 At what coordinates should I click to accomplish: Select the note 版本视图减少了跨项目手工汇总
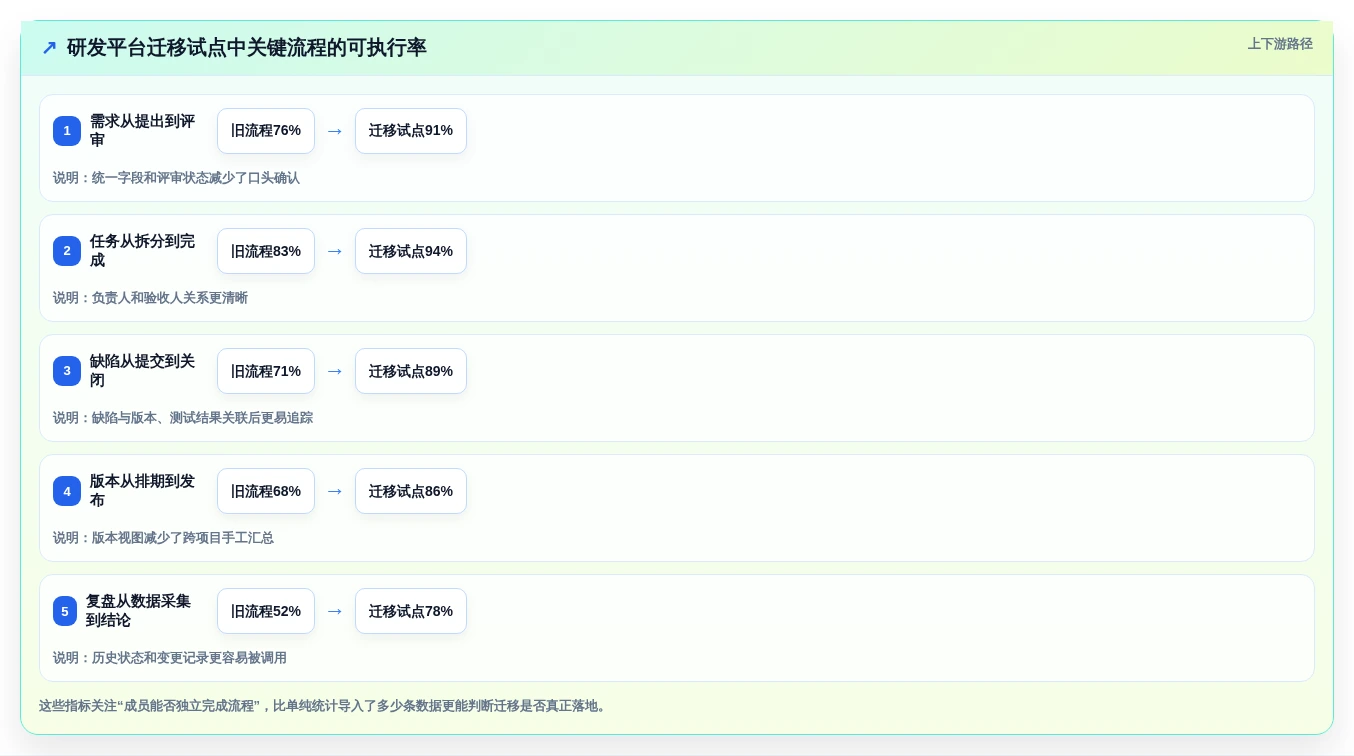pos(183,538)
